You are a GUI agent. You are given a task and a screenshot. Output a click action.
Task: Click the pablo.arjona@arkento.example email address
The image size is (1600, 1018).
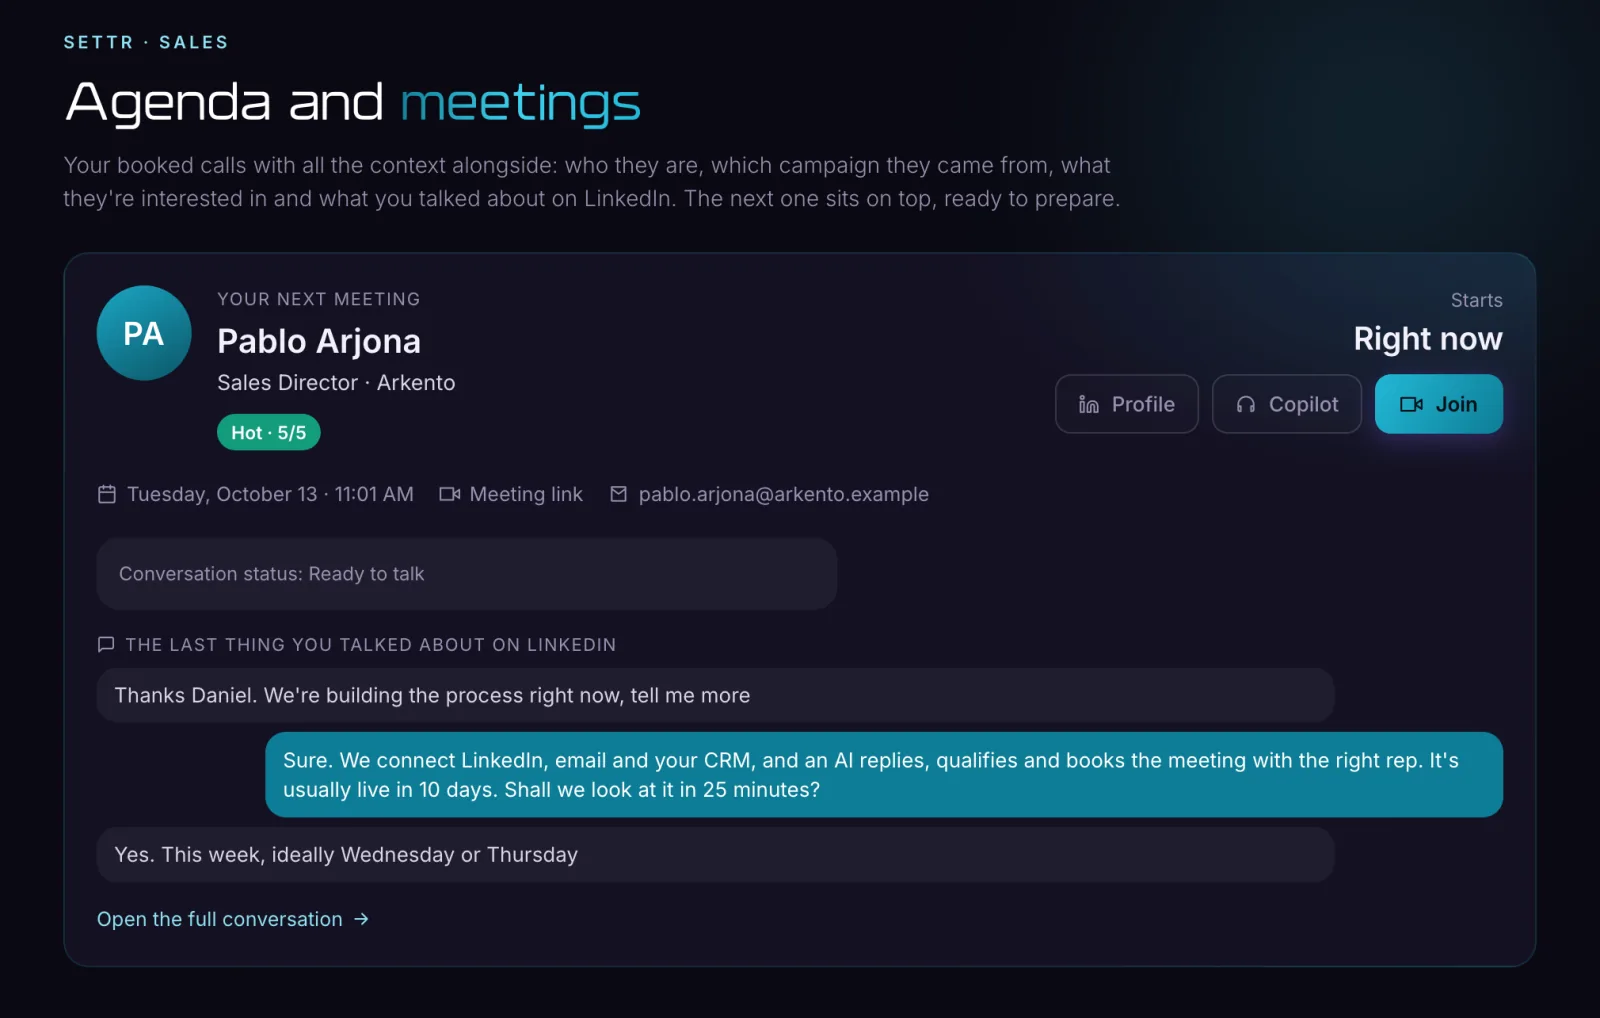[x=784, y=494]
